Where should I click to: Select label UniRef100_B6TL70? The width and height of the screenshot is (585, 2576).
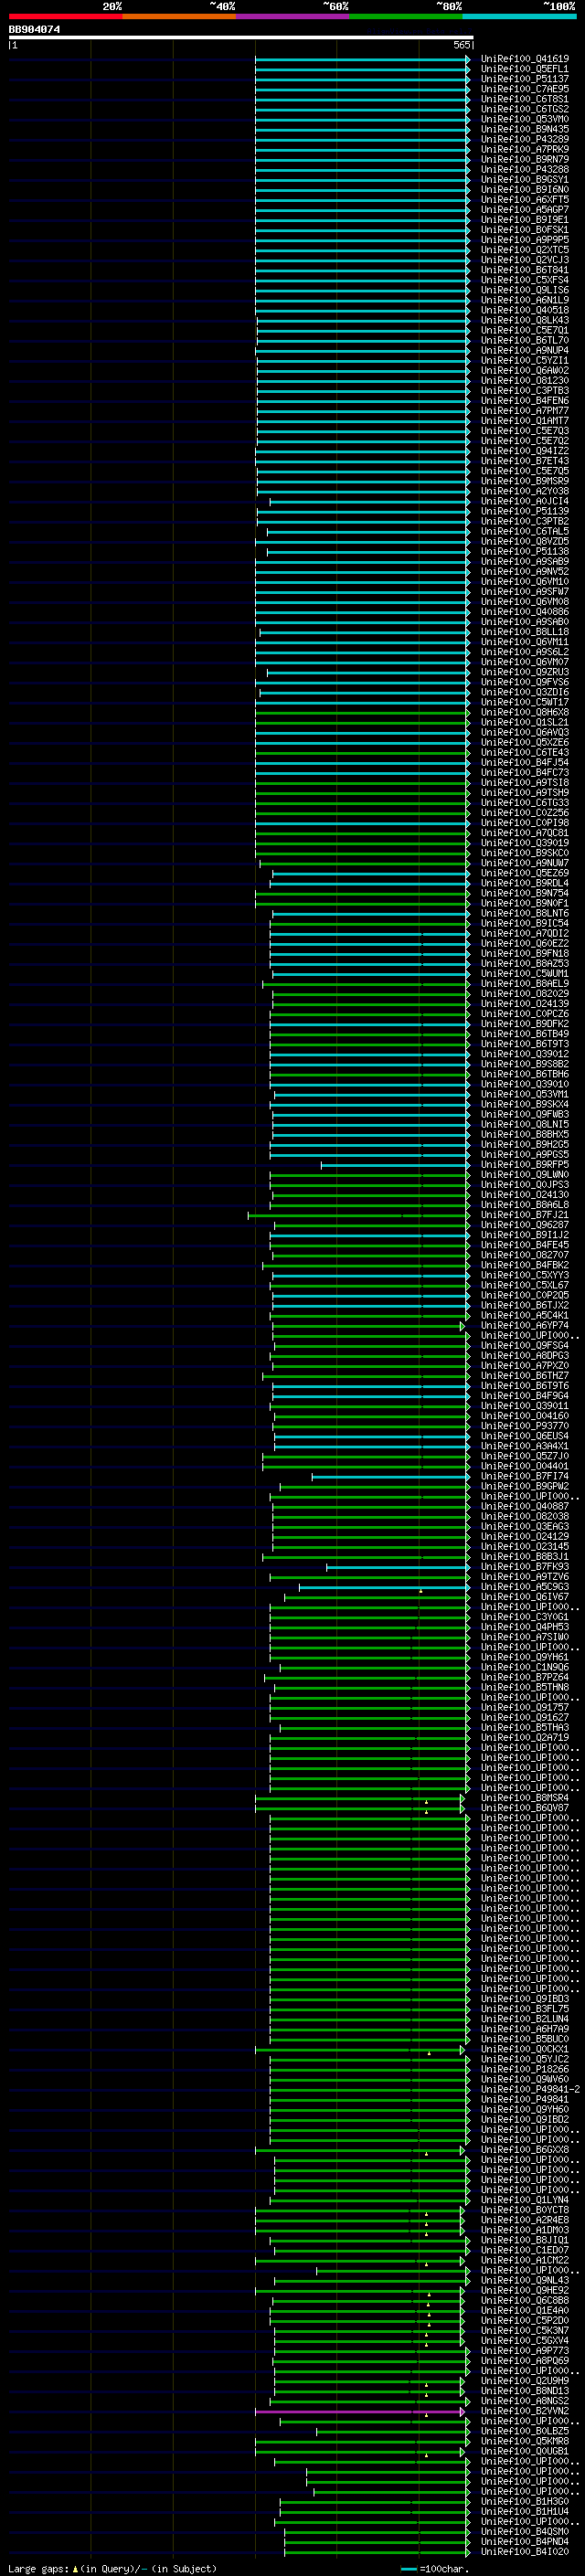point(524,340)
